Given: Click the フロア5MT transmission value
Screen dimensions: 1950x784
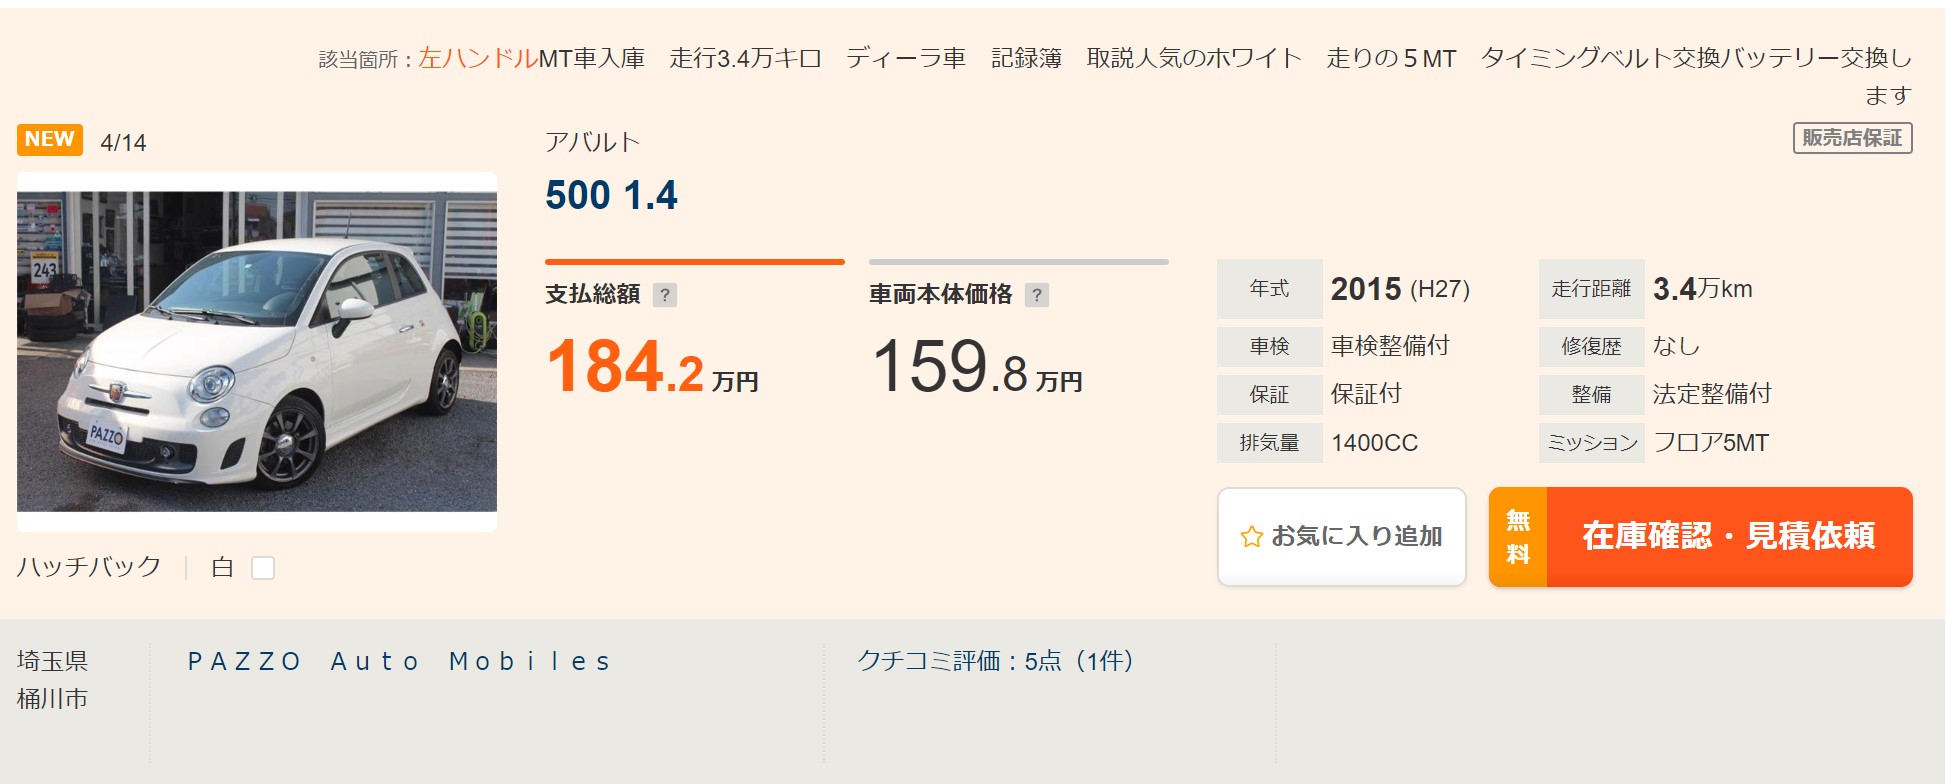Looking at the screenshot, I should pyautogui.click(x=1711, y=443).
